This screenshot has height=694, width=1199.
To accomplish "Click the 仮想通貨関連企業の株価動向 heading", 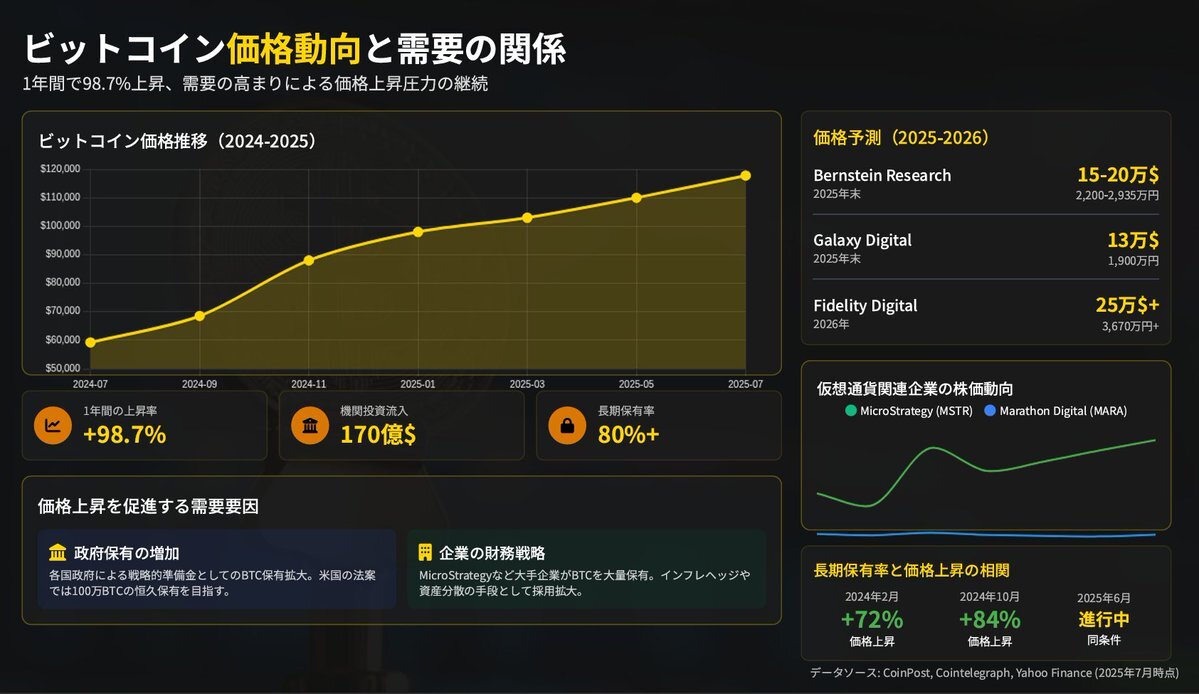I will [915, 388].
